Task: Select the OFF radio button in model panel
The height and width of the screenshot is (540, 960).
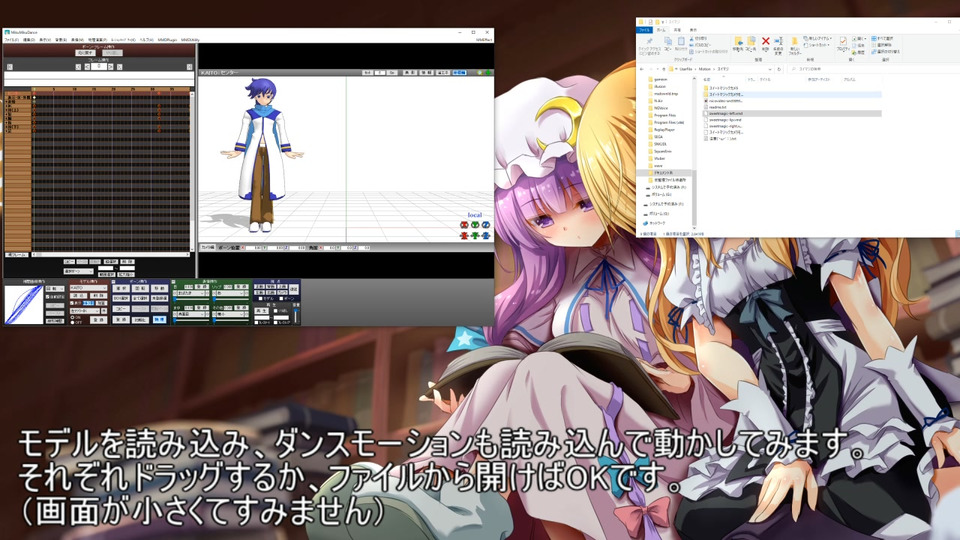Action: click(x=72, y=323)
